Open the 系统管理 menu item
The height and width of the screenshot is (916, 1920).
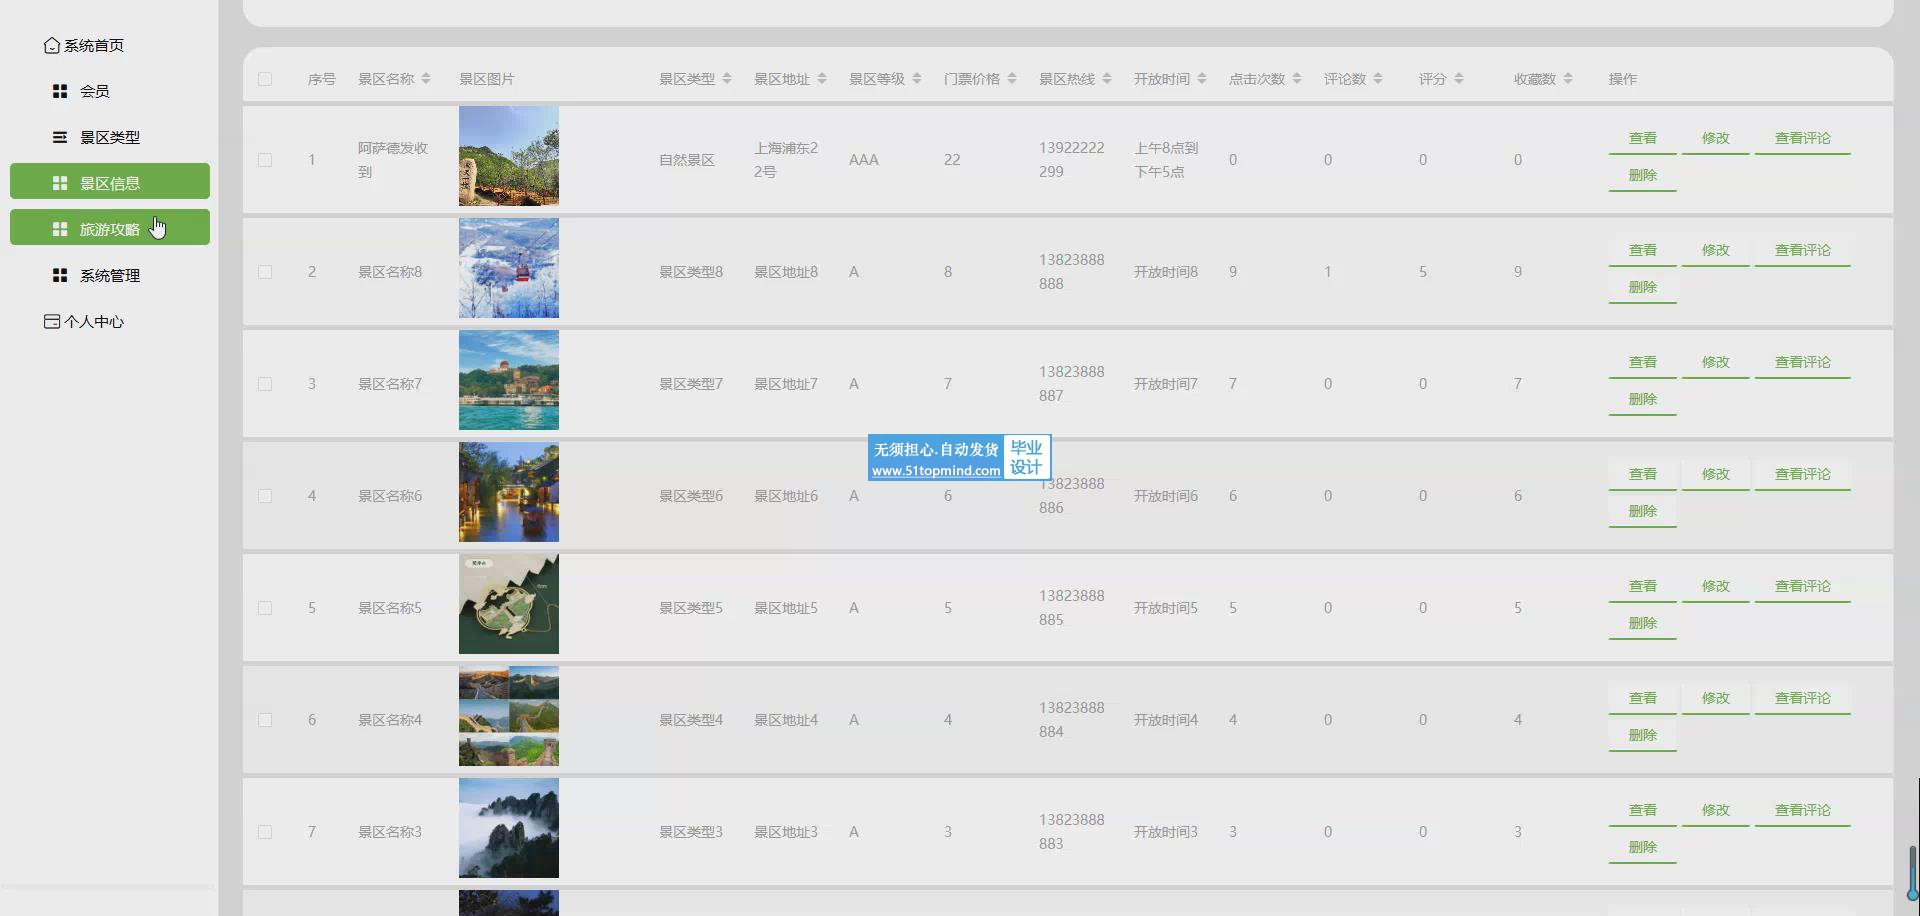click(x=110, y=275)
